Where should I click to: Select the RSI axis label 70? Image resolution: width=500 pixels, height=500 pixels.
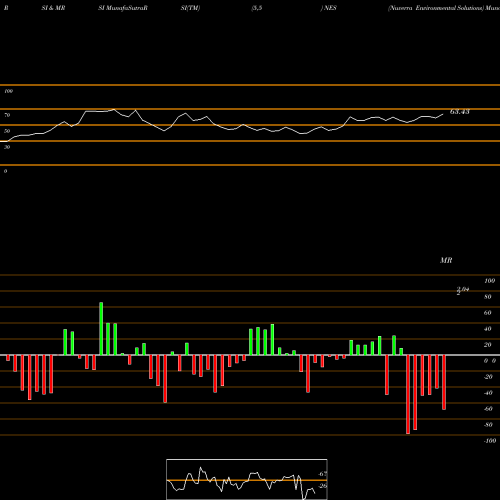pyautogui.click(x=7, y=115)
